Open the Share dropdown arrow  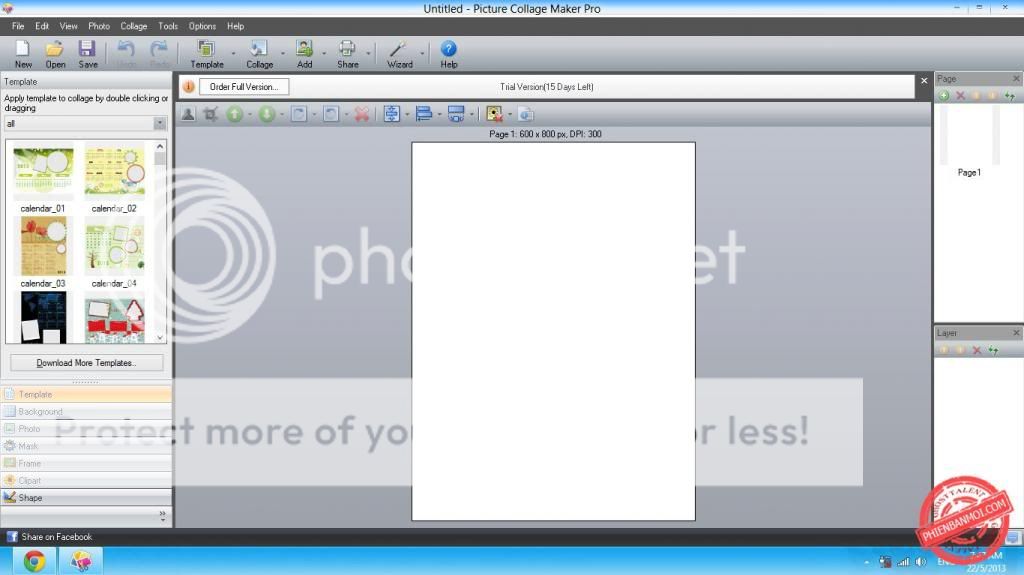point(368,54)
